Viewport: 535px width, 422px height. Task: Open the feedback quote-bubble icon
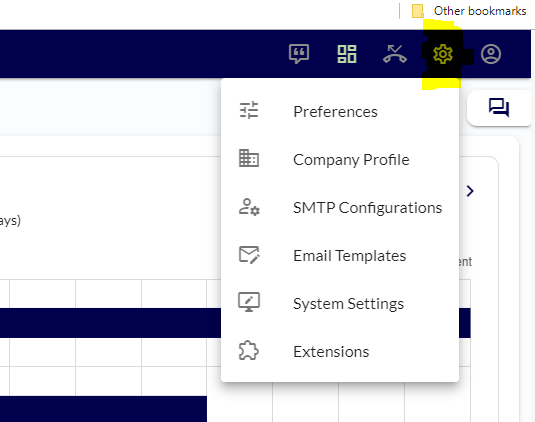299,54
